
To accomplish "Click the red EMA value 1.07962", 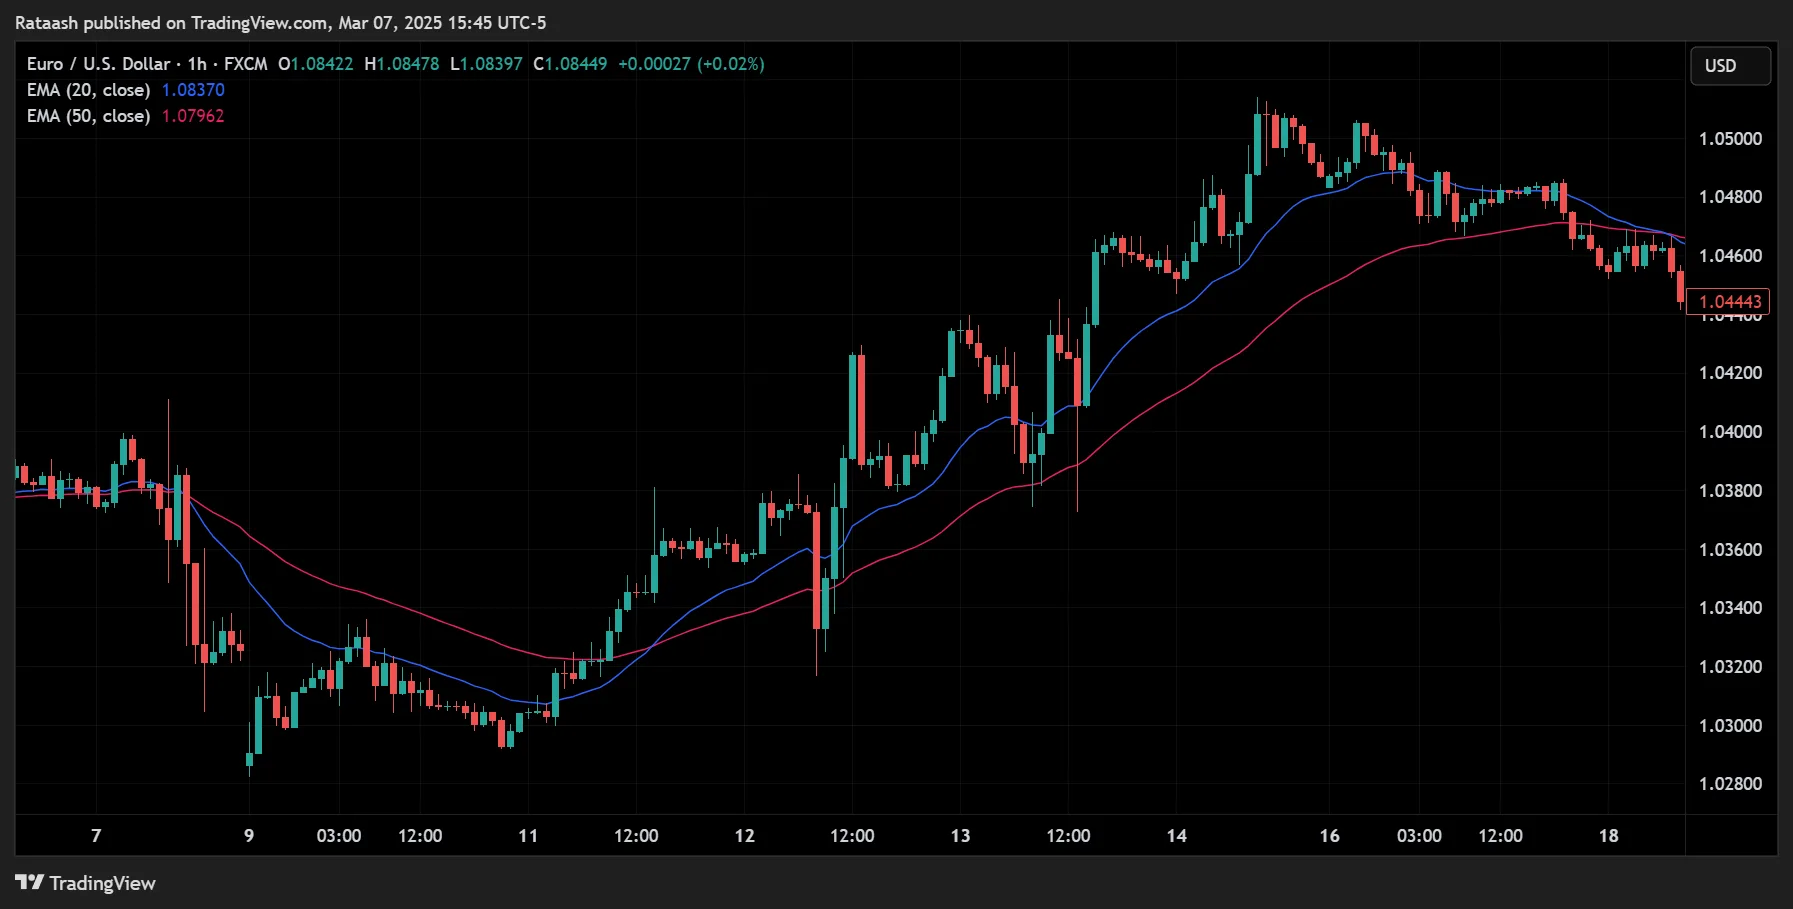I will point(194,115).
